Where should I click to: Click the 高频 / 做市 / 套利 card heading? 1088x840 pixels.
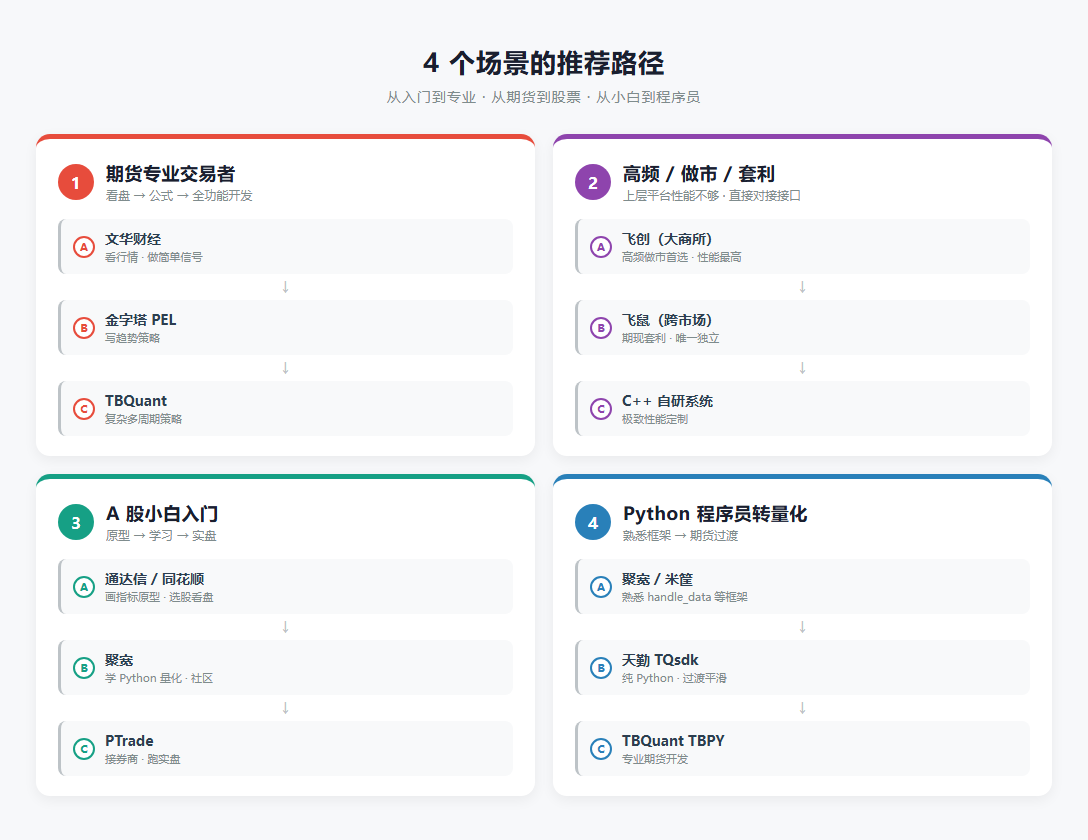click(699, 173)
